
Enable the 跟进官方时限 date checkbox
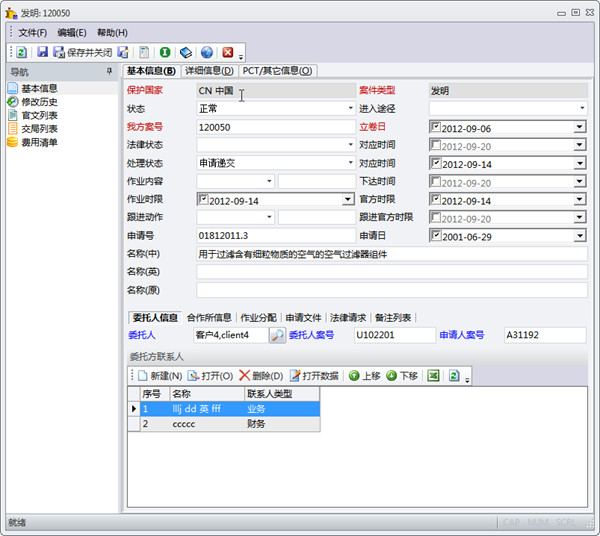click(x=435, y=217)
